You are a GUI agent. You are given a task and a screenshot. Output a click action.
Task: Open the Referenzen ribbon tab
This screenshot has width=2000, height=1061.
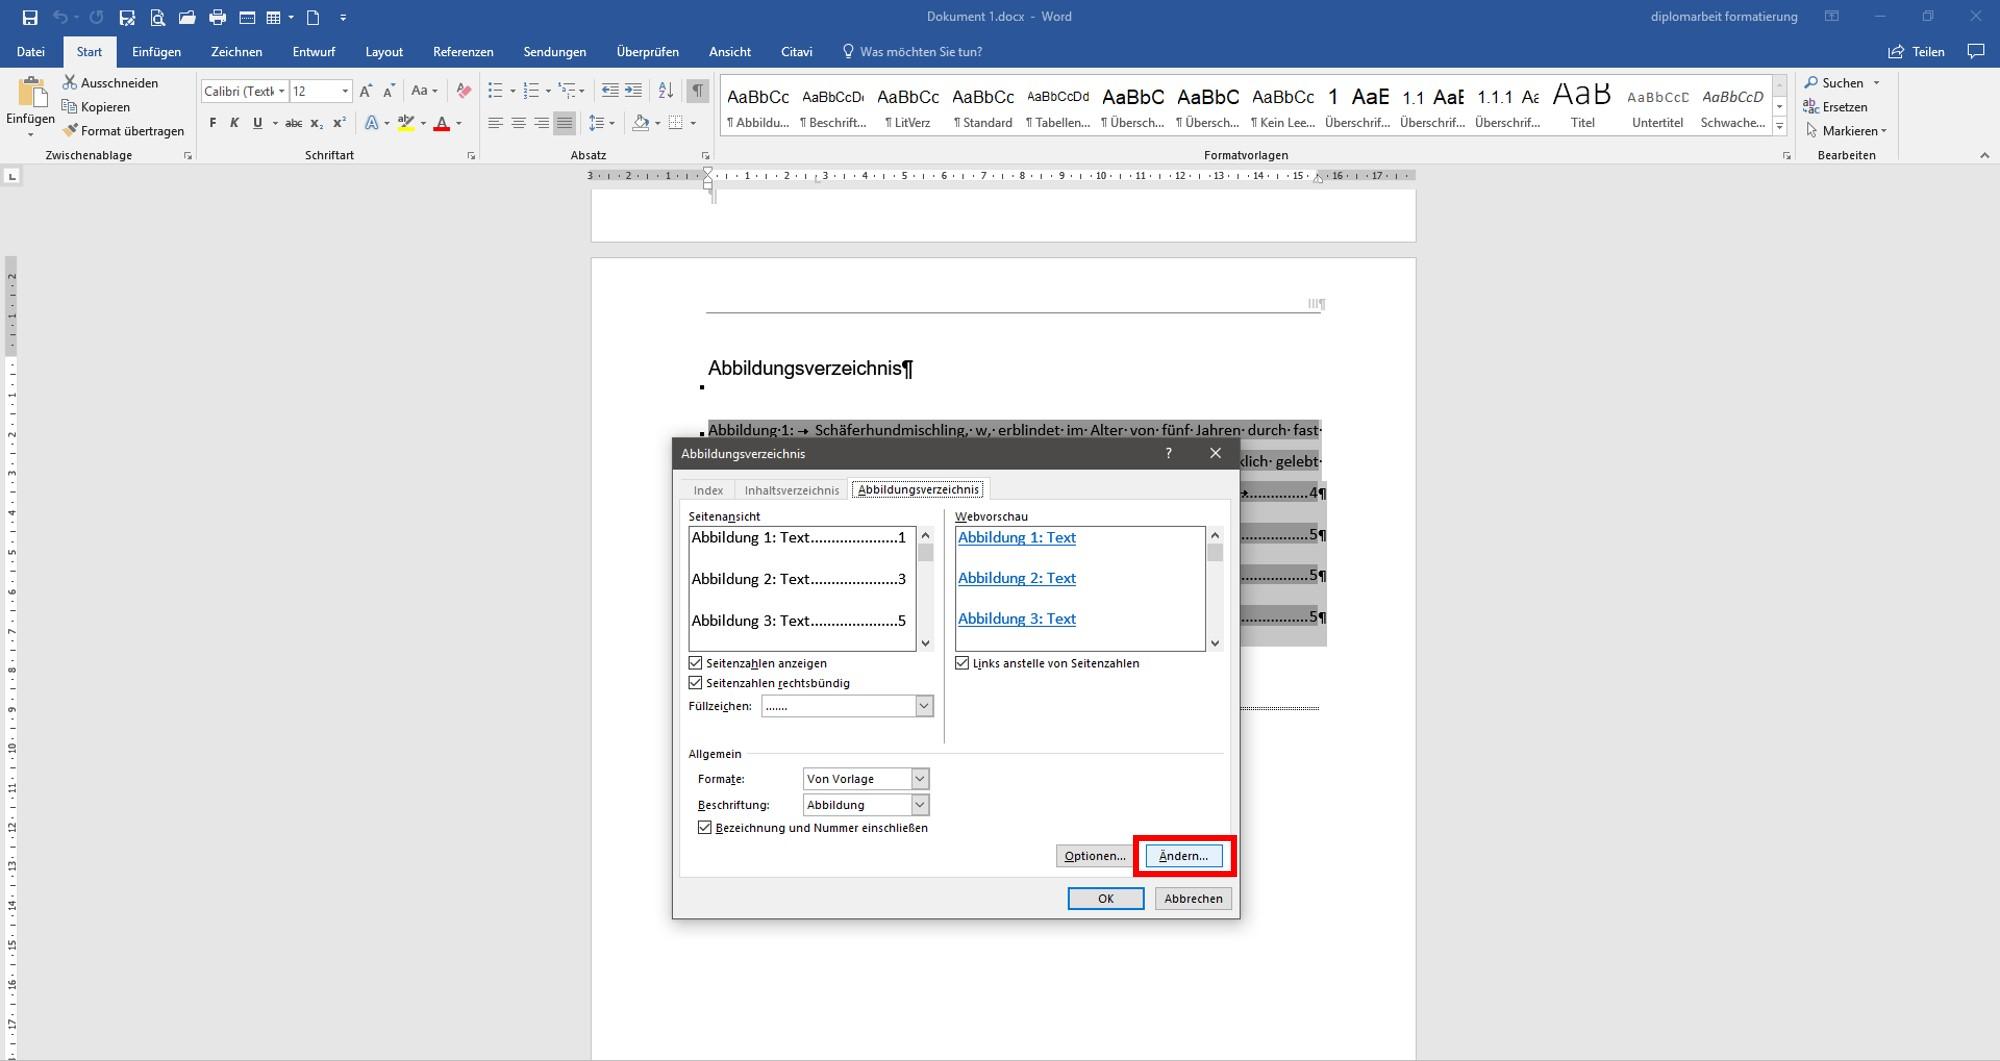point(463,52)
